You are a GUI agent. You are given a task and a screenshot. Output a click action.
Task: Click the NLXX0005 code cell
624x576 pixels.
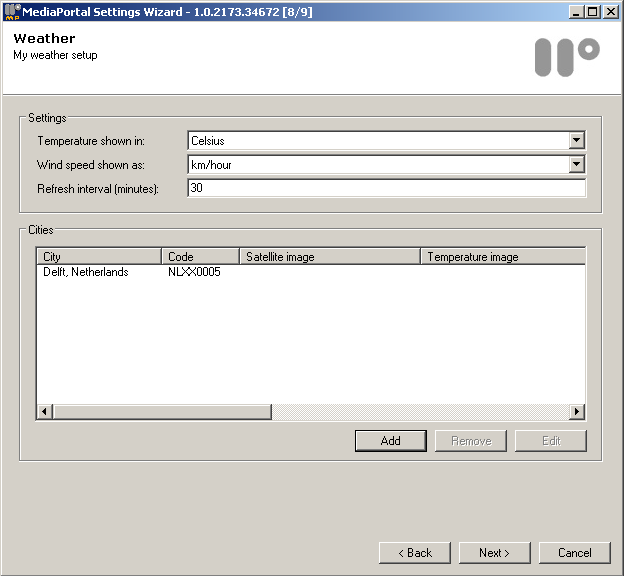[194, 272]
